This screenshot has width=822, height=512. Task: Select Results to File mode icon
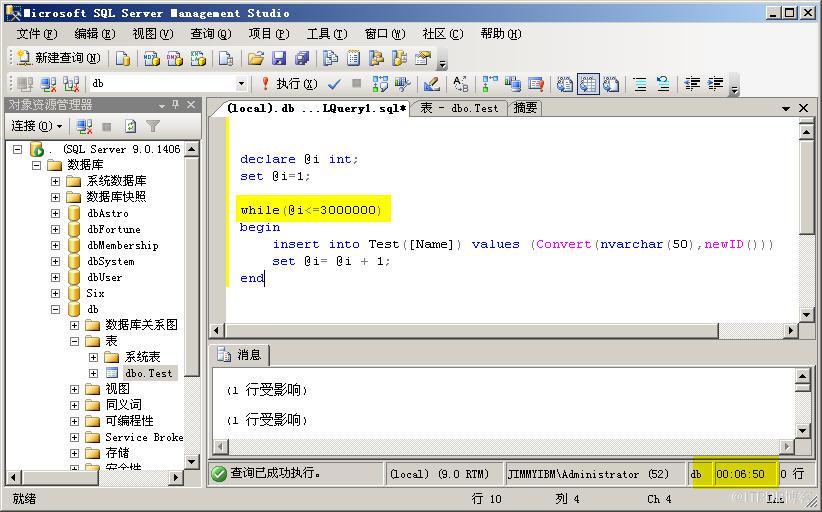611,84
